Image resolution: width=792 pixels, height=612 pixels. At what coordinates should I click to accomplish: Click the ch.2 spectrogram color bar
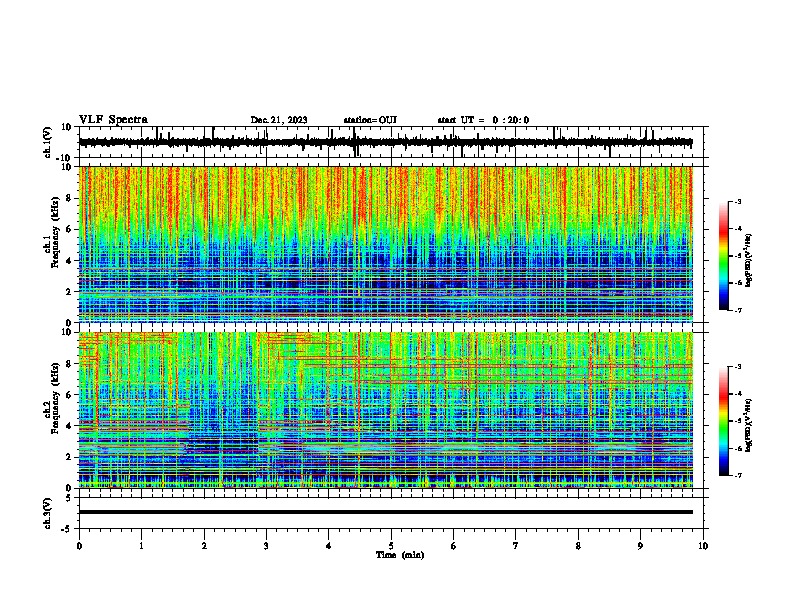(723, 421)
